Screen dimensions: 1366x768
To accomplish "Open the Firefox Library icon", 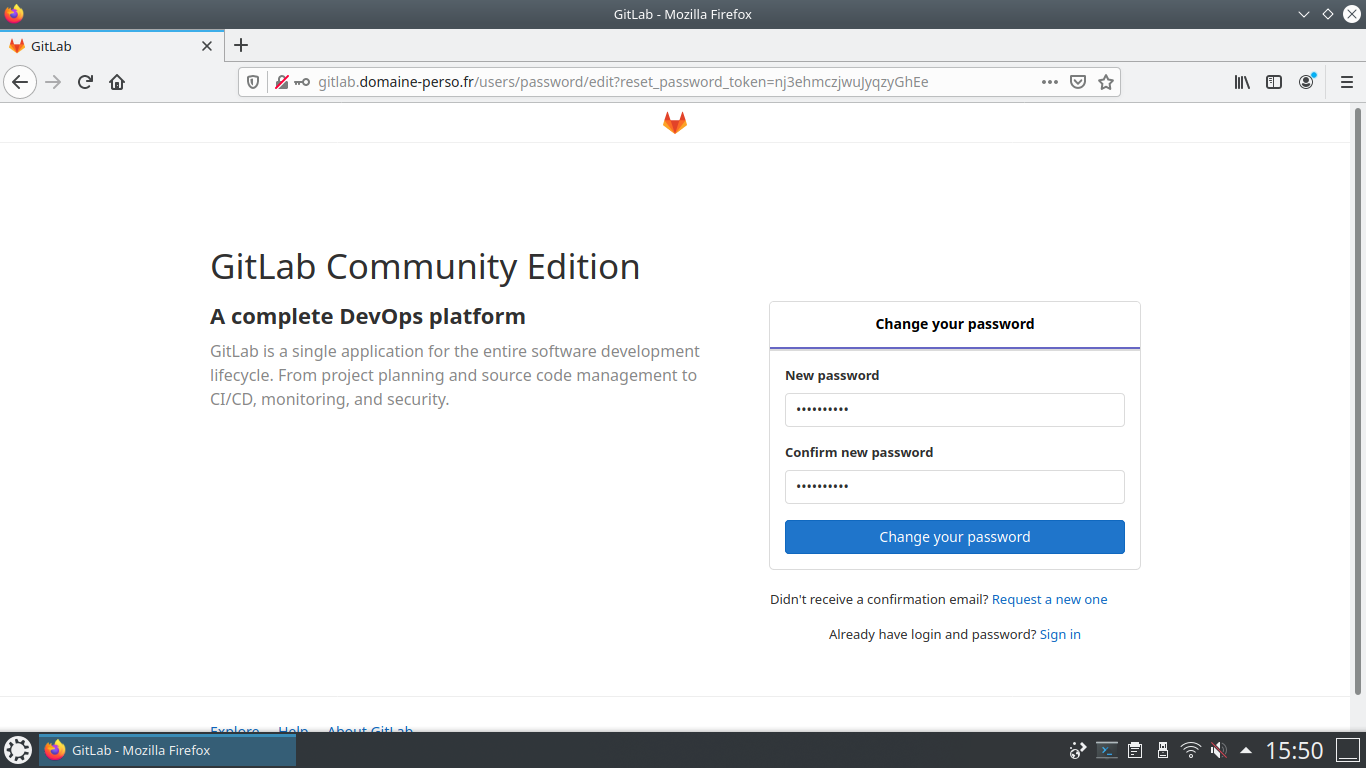I will click(x=1242, y=82).
